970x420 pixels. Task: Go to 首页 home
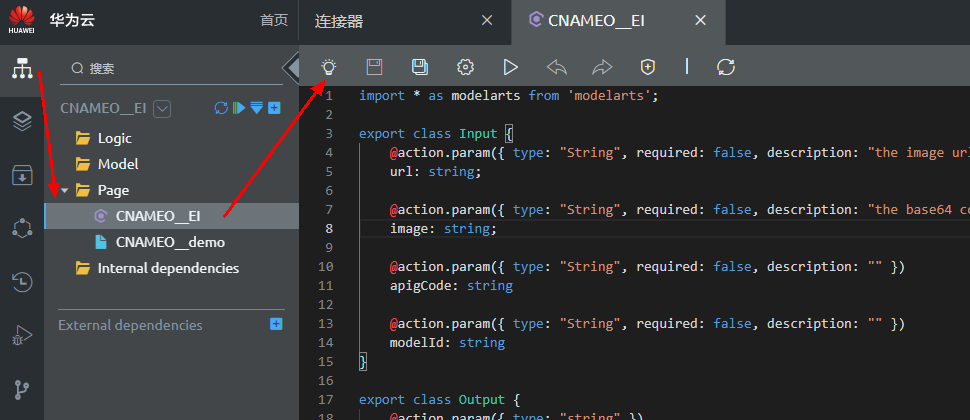pyautogui.click(x=274, y=20)
